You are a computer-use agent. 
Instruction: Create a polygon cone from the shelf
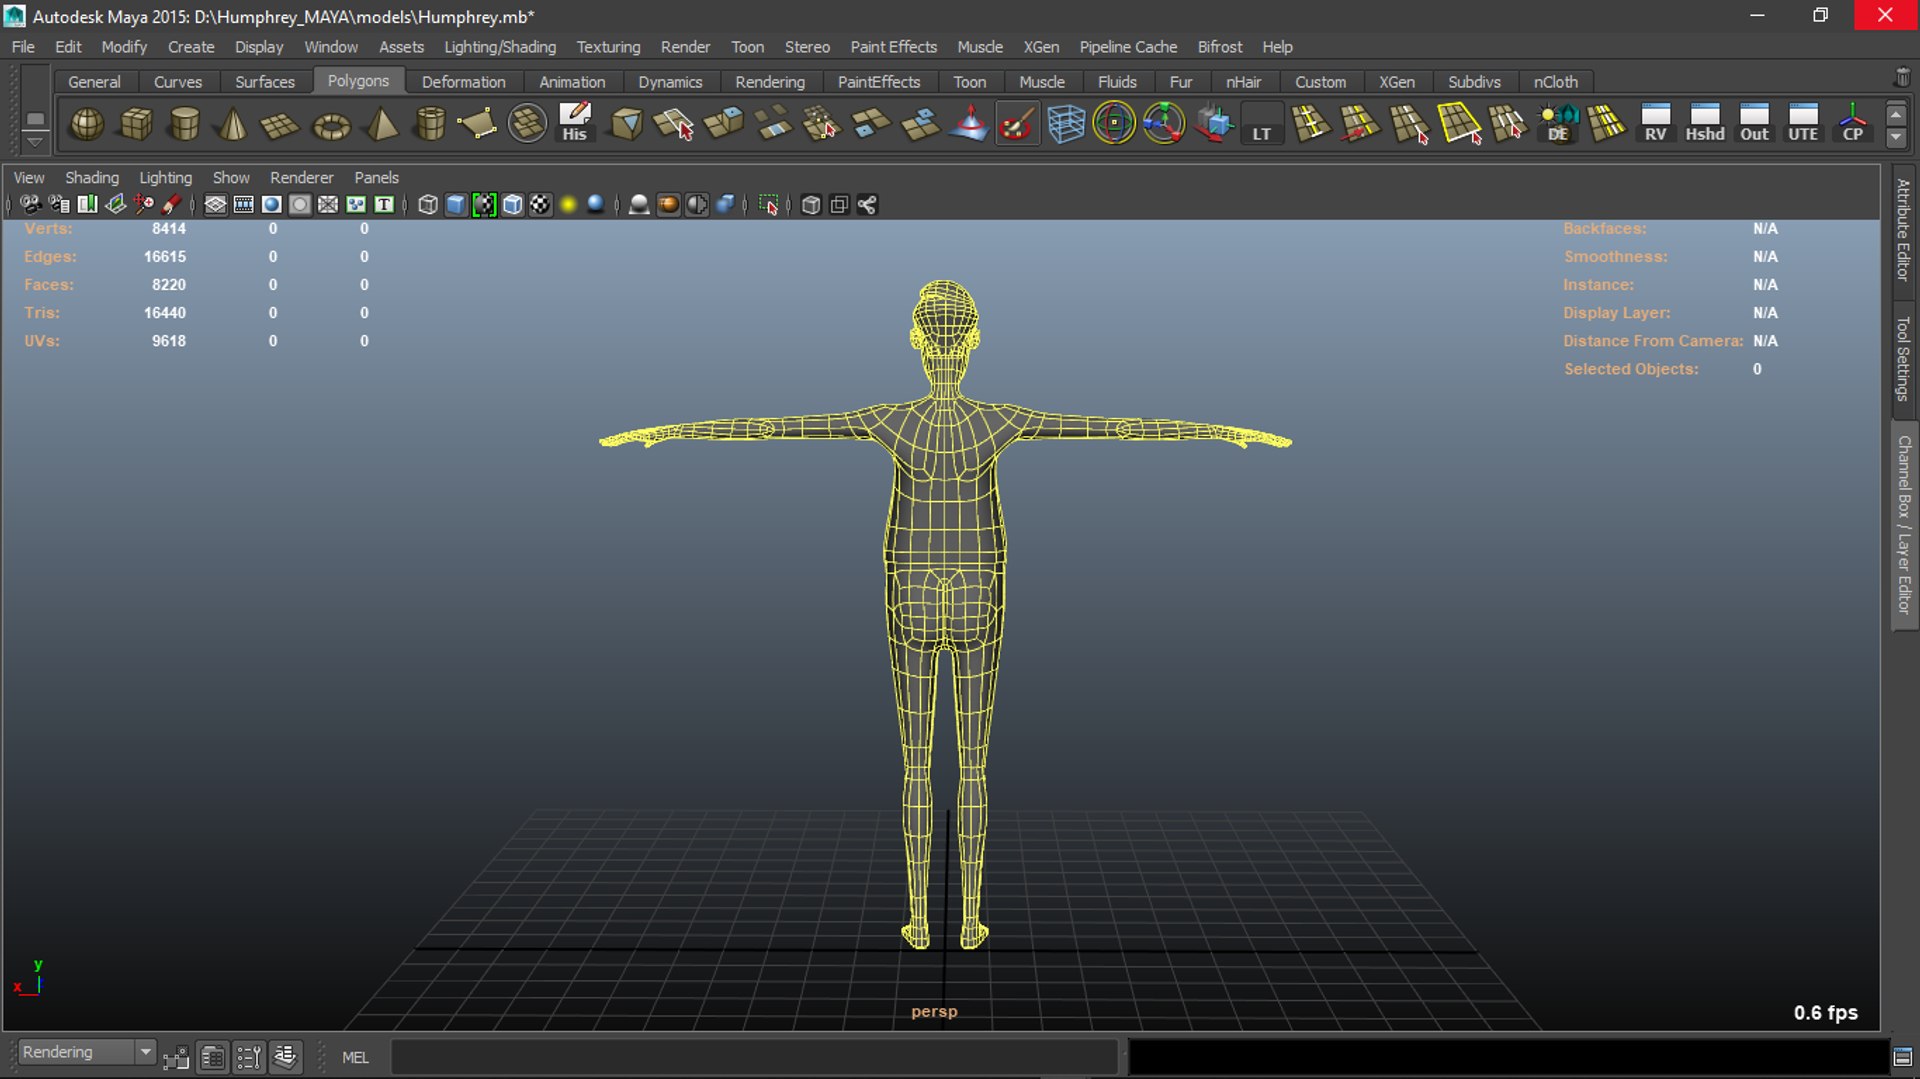click(233, 124)
